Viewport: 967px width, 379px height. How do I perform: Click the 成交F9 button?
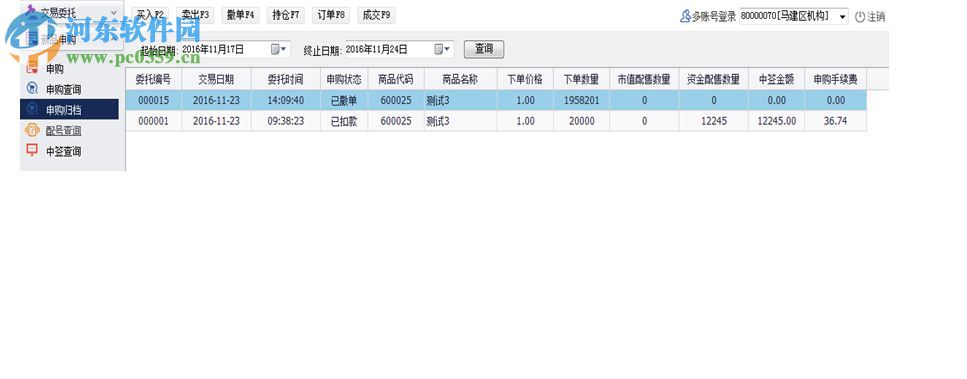coord(376,15)
